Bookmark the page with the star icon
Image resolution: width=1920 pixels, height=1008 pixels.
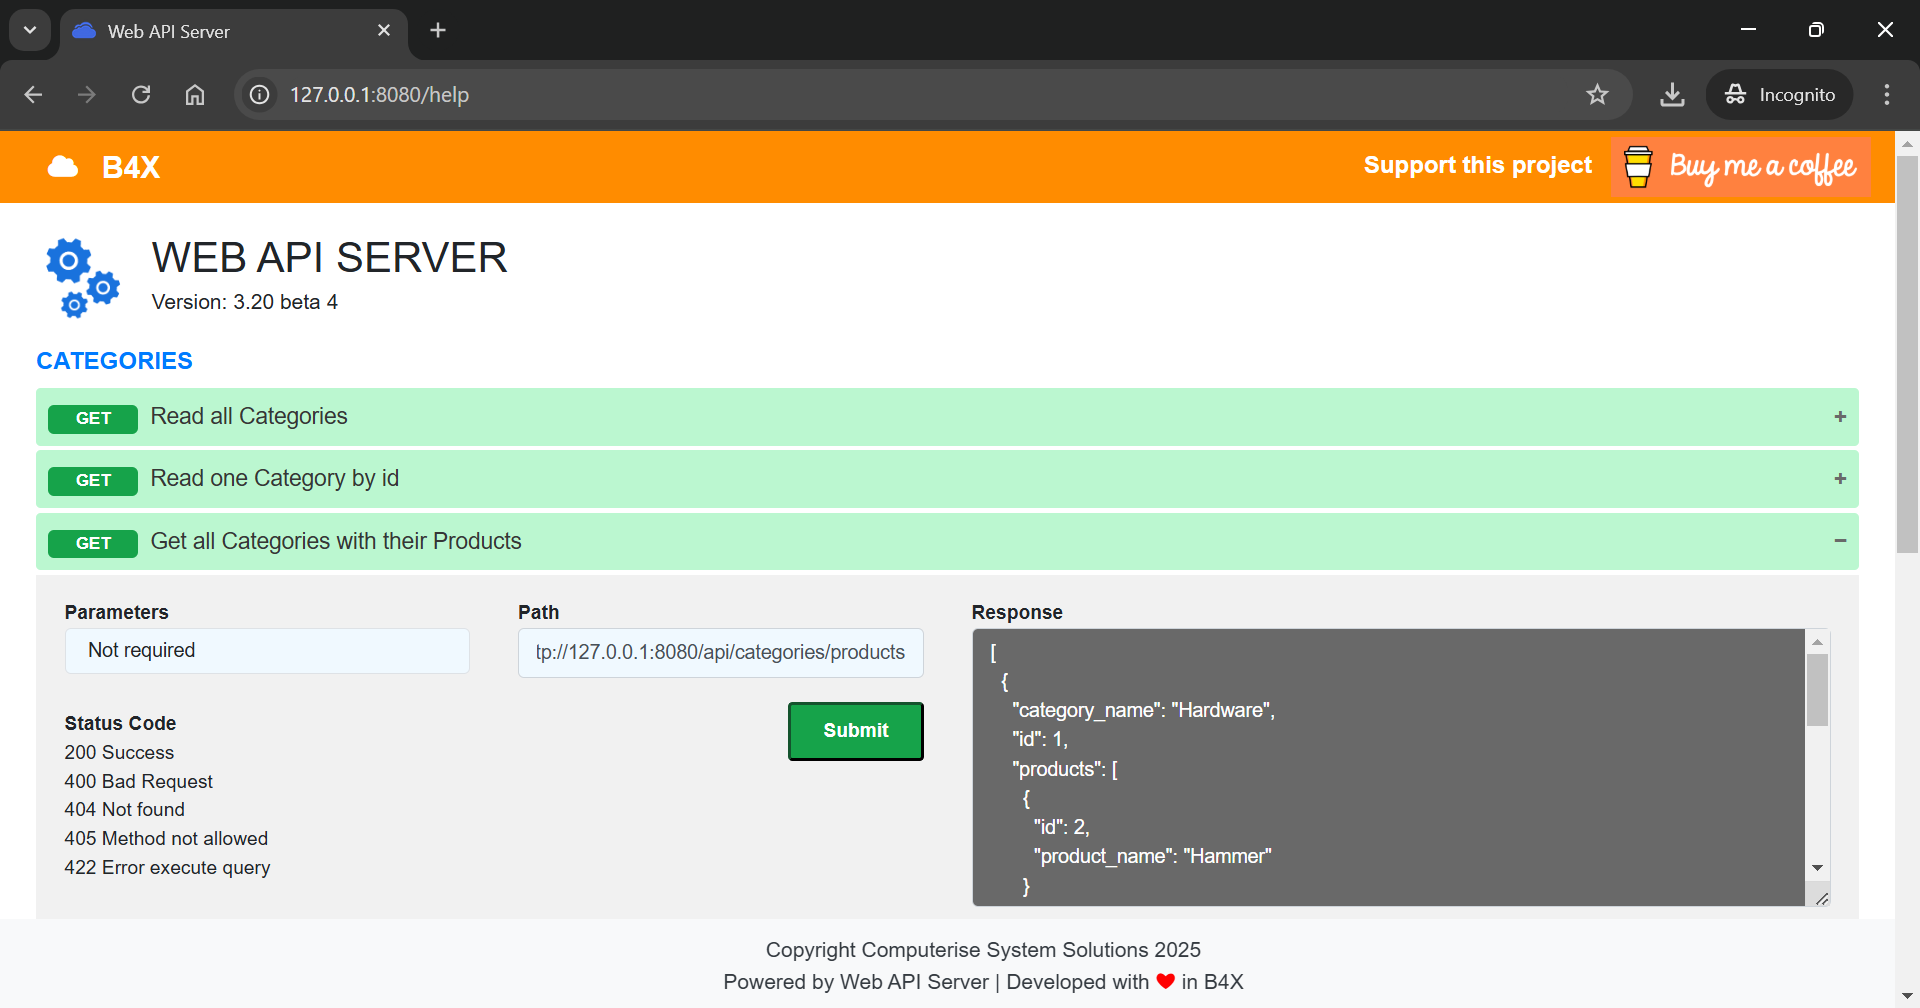click(1597, 94)
